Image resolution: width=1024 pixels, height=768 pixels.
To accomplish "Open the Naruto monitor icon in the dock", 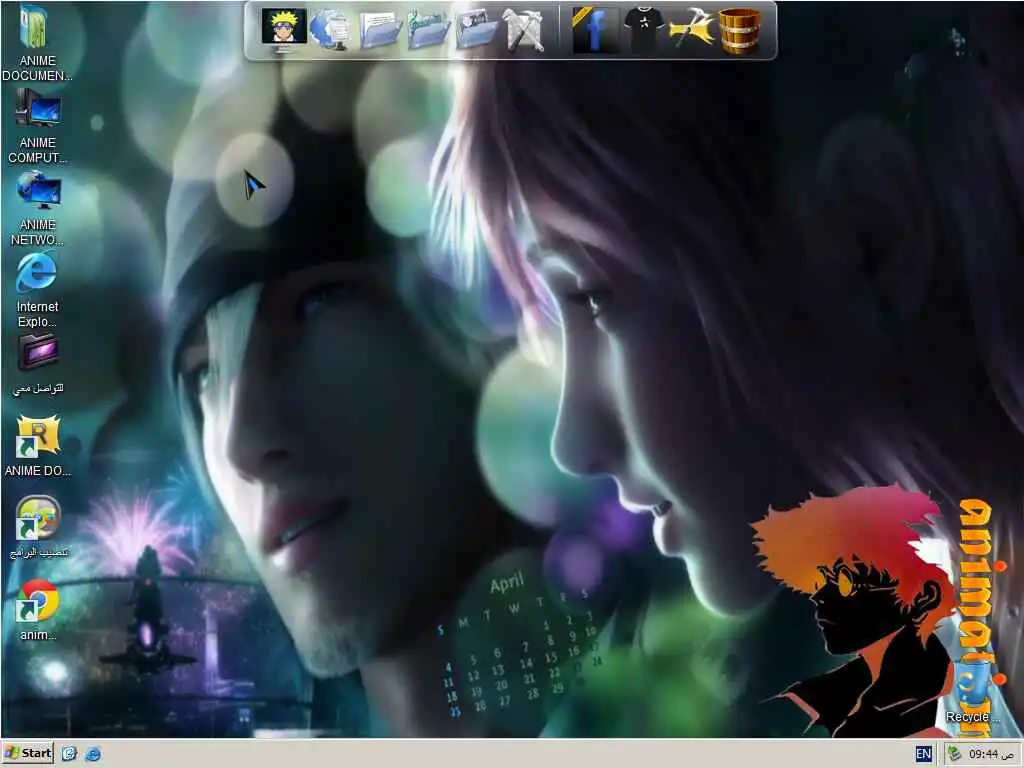I will pyautogui.click(x=284, y=29).
